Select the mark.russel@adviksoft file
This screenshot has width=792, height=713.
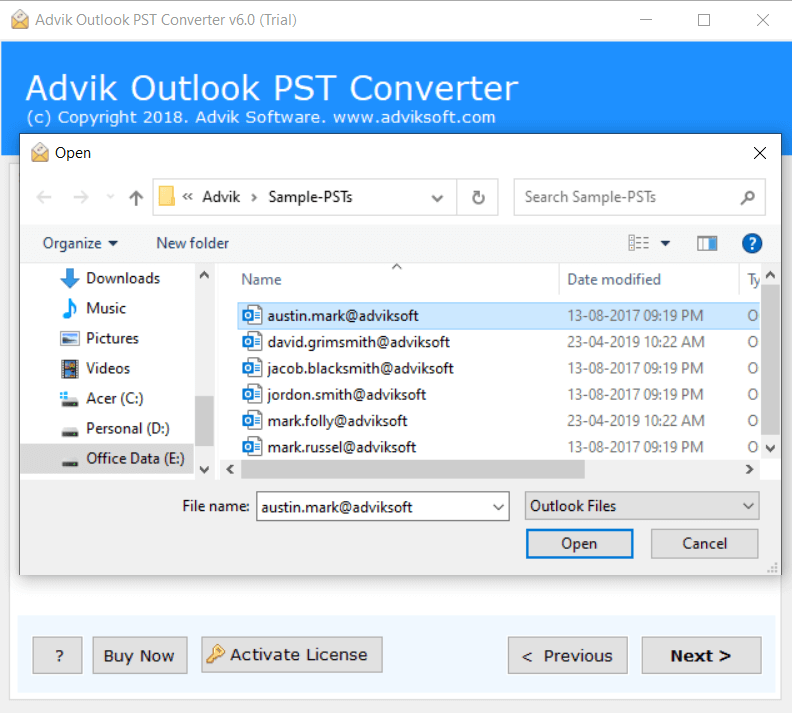pos(498,447)
